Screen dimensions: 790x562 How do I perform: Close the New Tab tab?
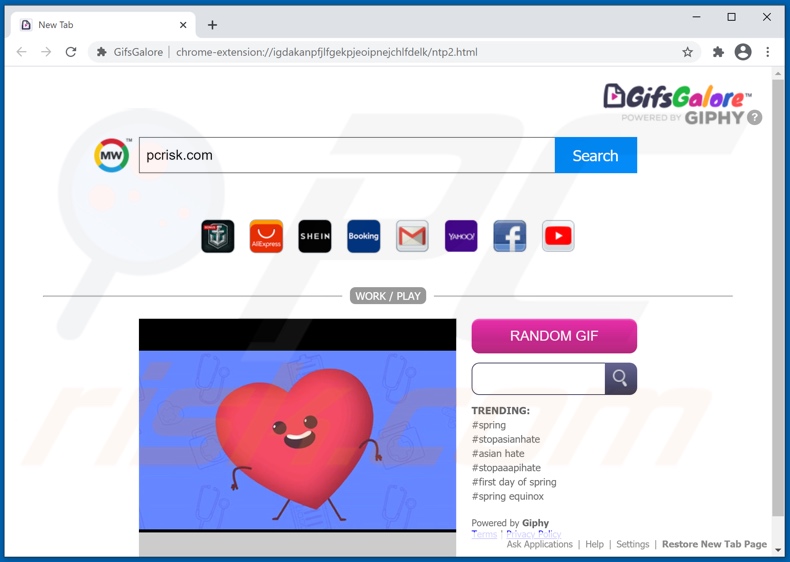(183, 25)
